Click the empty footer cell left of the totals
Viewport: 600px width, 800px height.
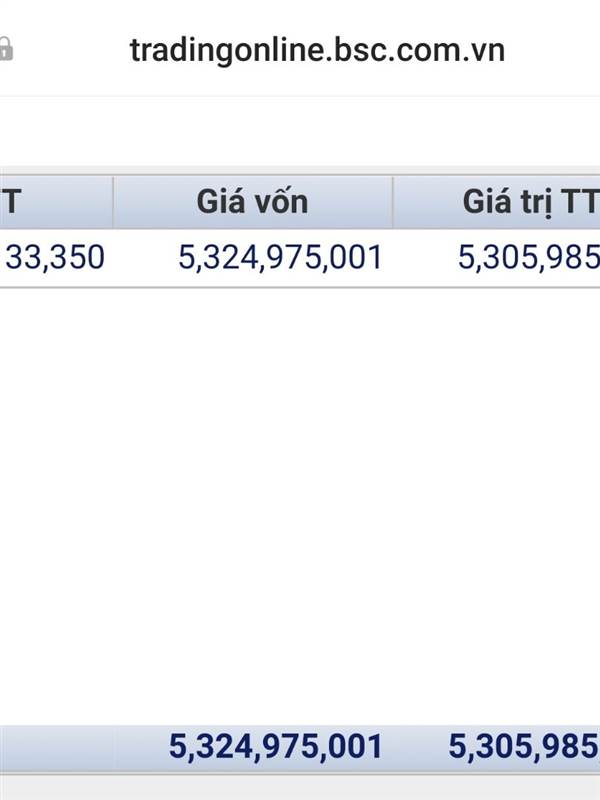(x=56, y=747)
